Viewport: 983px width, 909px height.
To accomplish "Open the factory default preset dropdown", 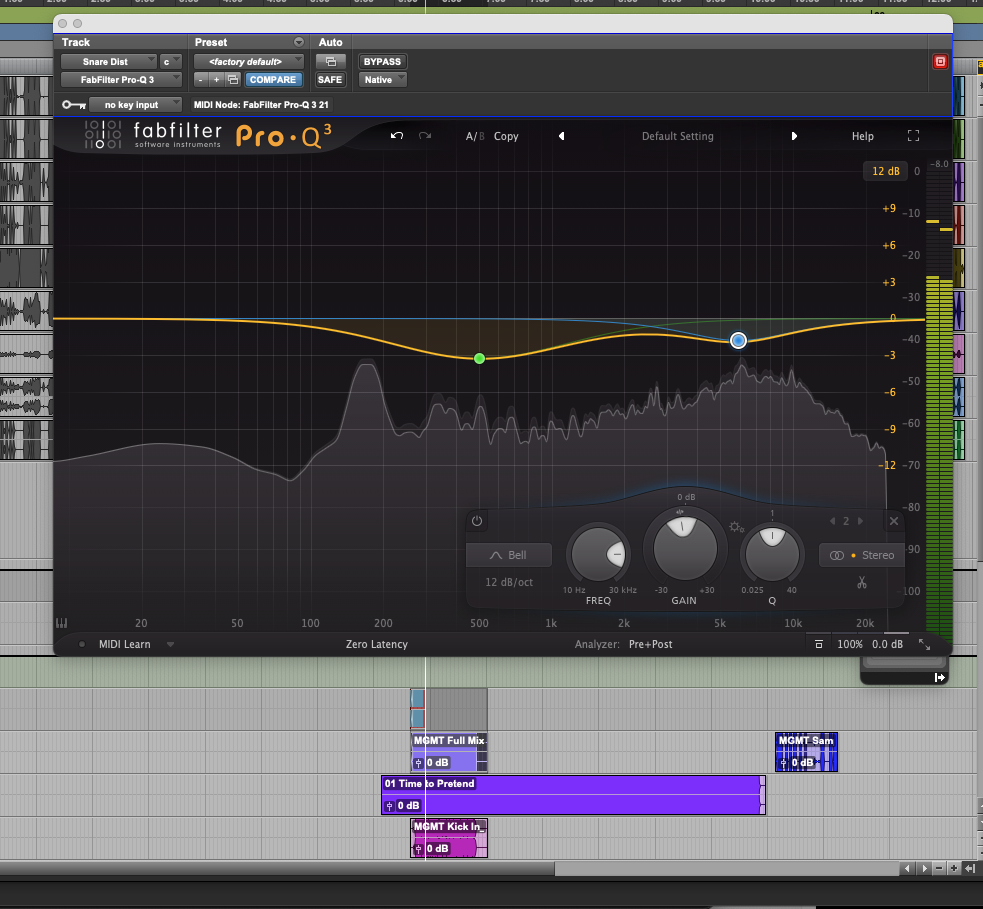I will coord(249,61).
